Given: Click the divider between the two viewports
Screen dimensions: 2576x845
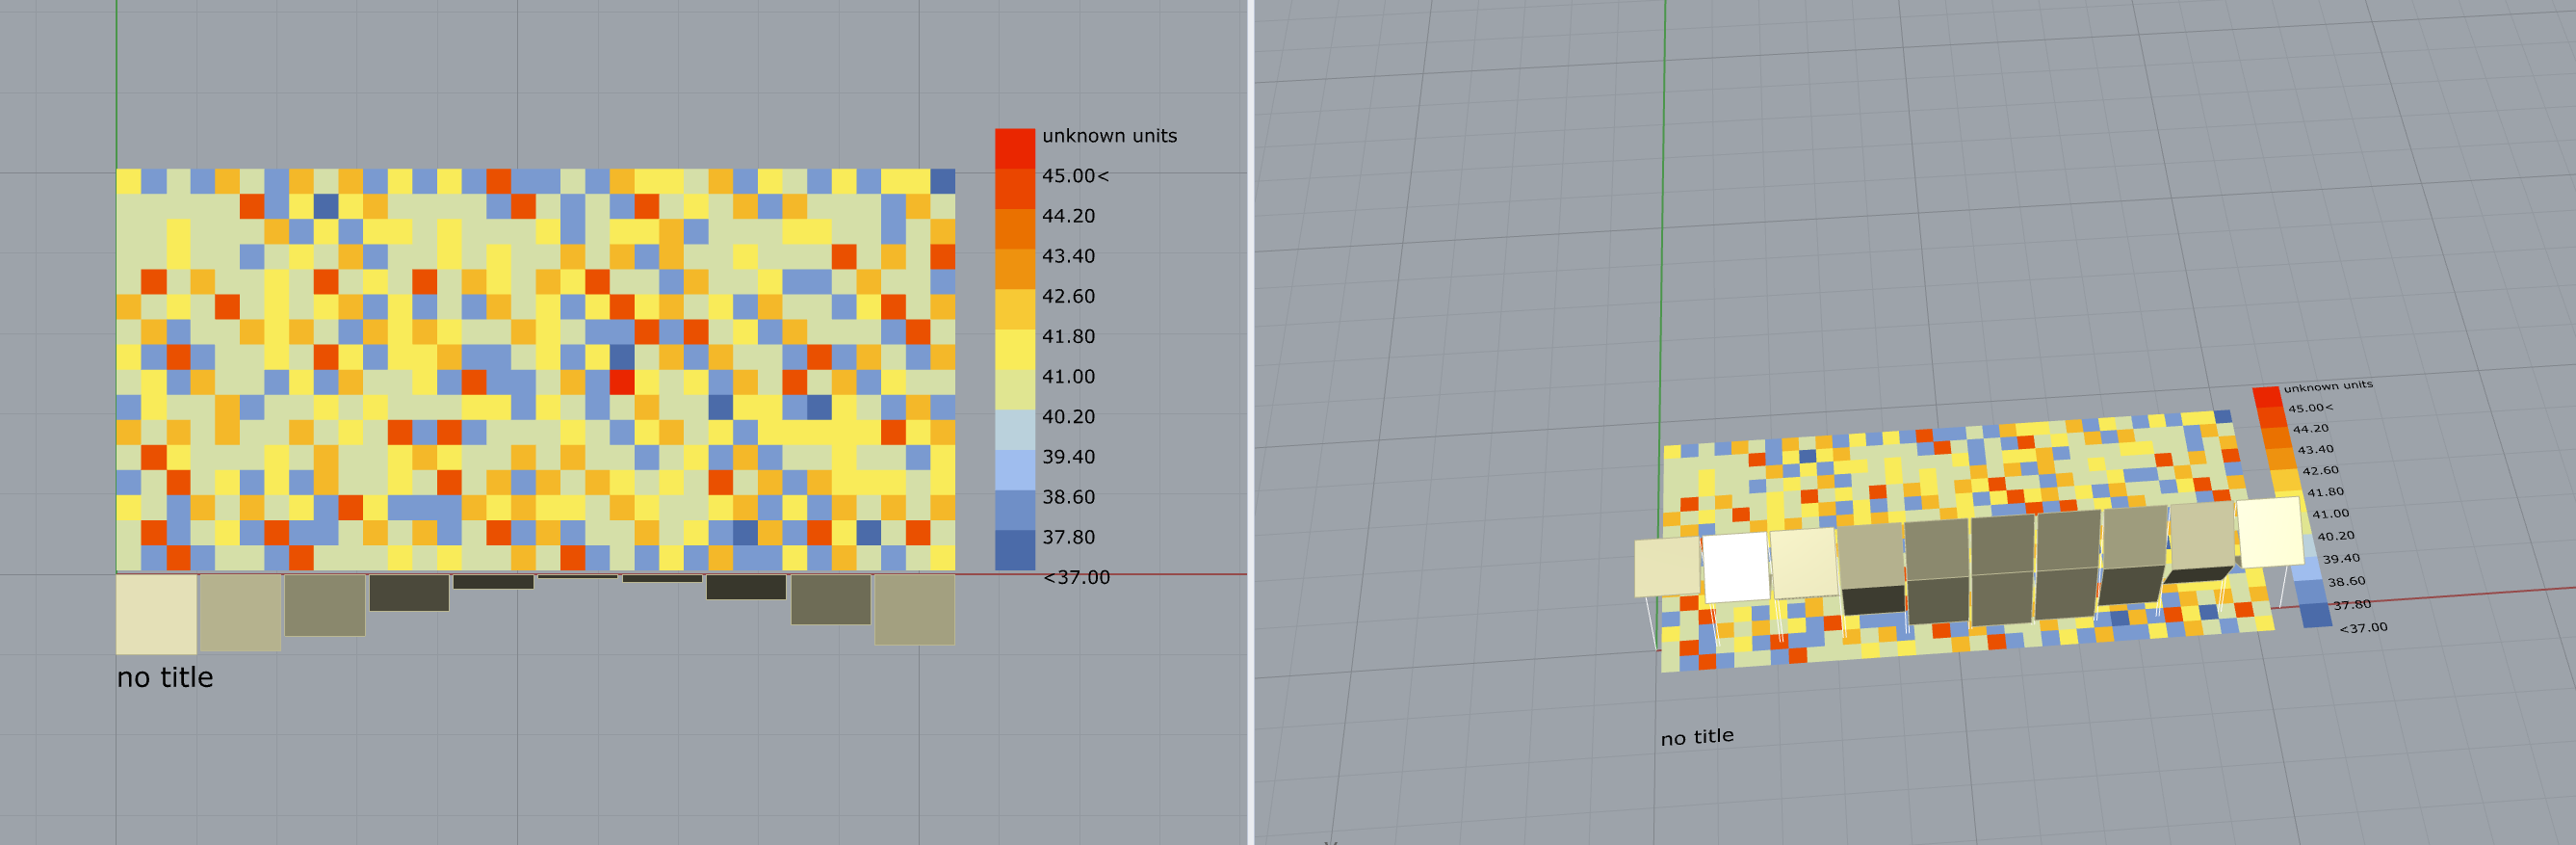Looking at the screenshot, I should tap(1250, 422).
